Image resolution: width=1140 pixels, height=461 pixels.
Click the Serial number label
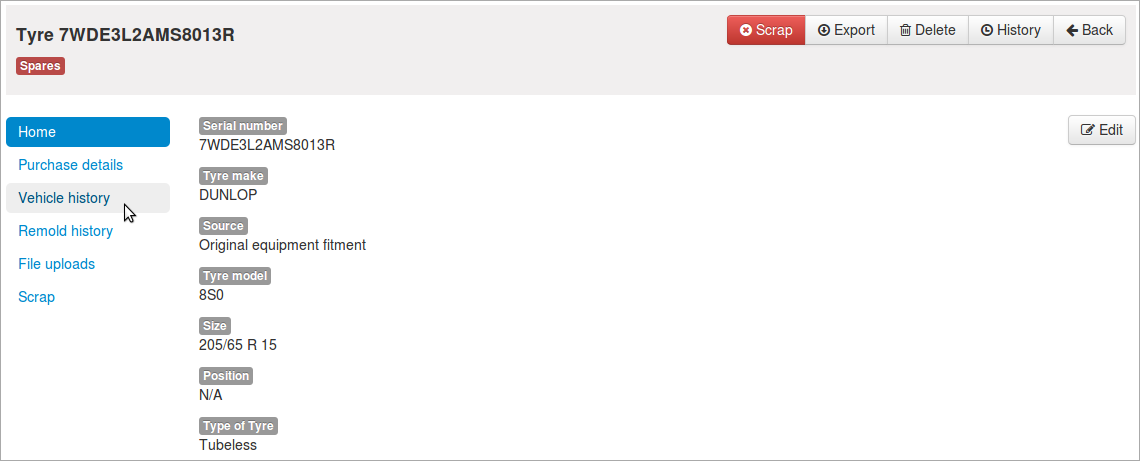(x=243, y=126)
